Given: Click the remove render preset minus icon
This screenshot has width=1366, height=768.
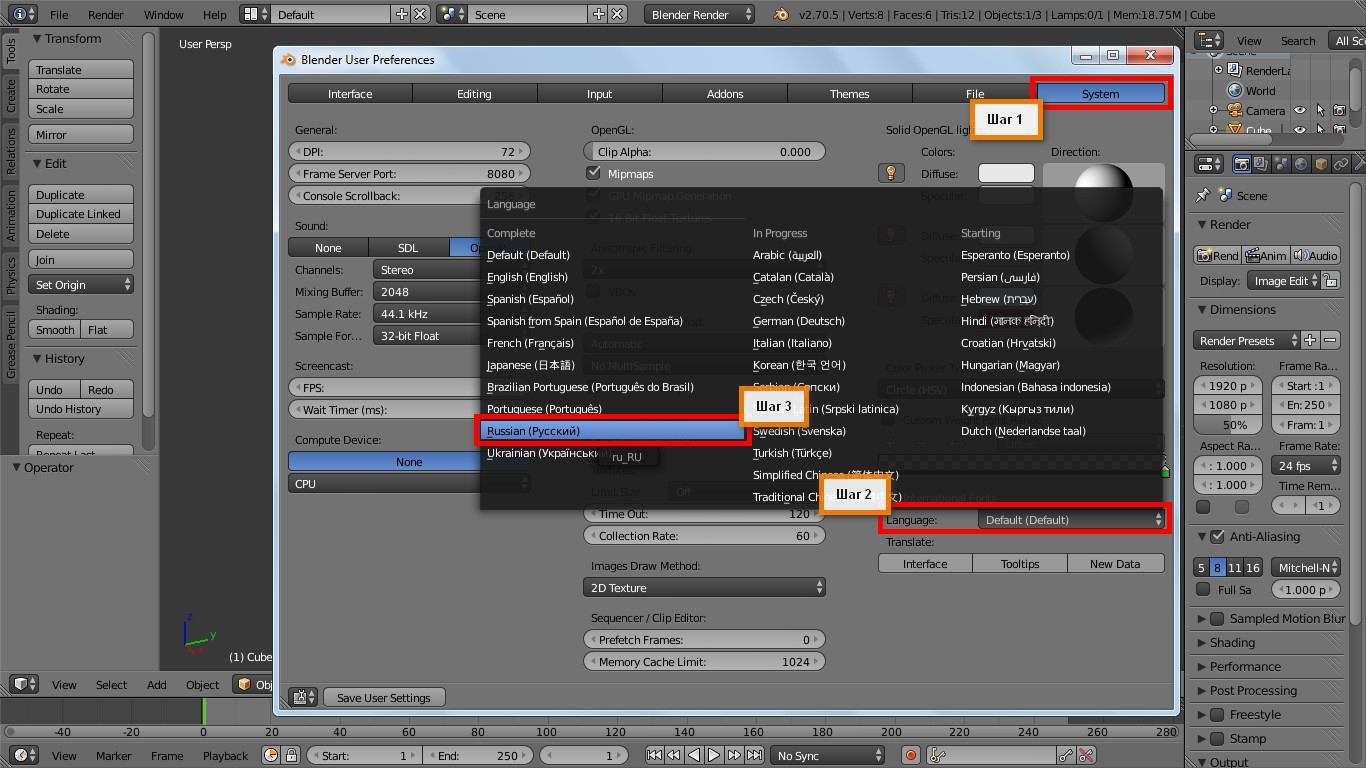Looking at the screenshot, I should click(x=1330, y=340).
